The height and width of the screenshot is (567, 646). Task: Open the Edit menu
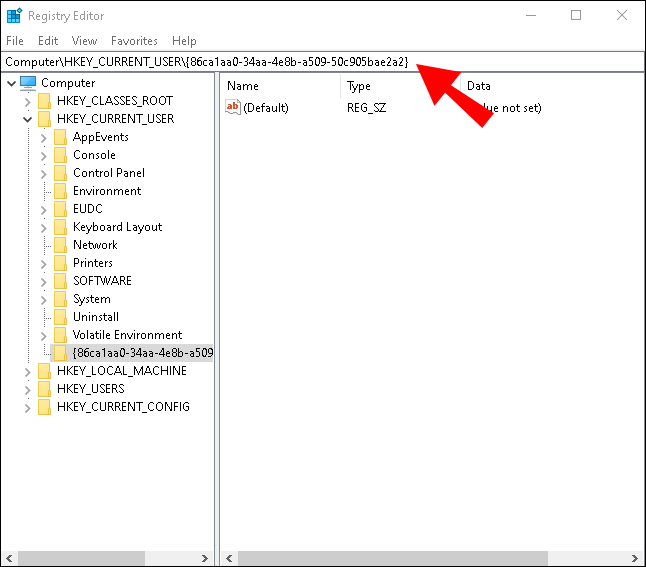click(48, 41)
